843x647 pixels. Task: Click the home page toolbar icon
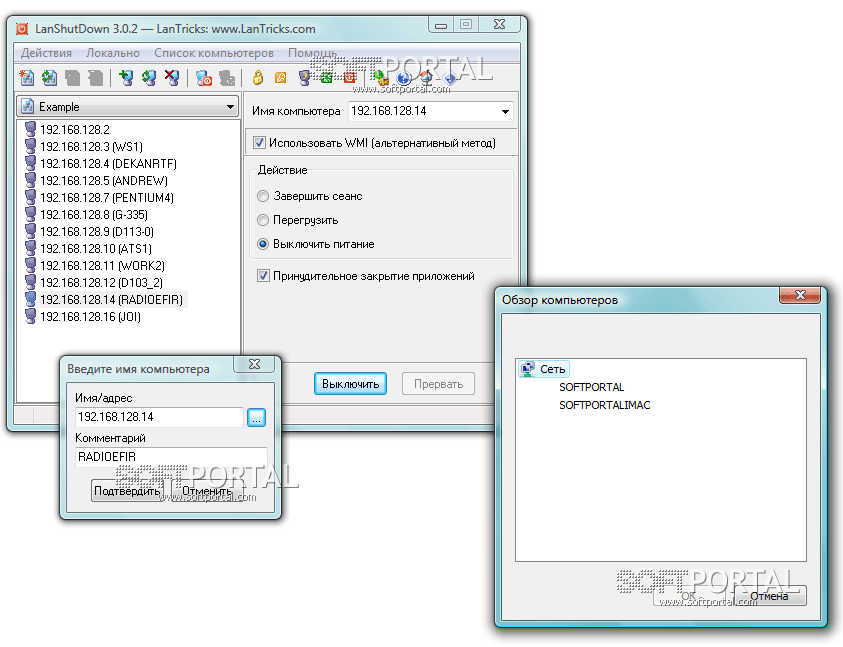click(x=427, y=79)
